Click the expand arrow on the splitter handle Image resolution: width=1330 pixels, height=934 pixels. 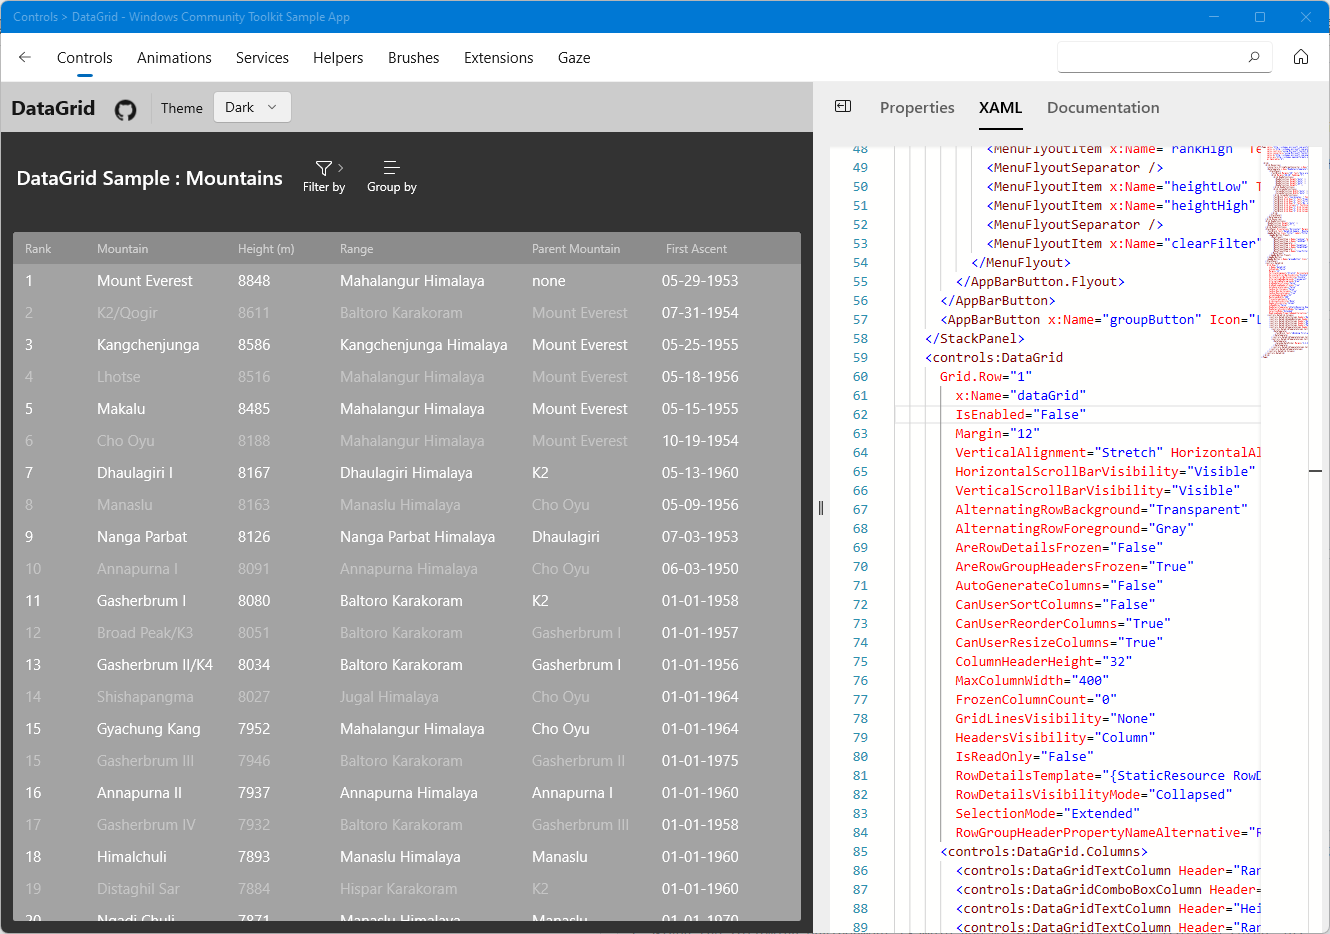(x=821, y=507)
